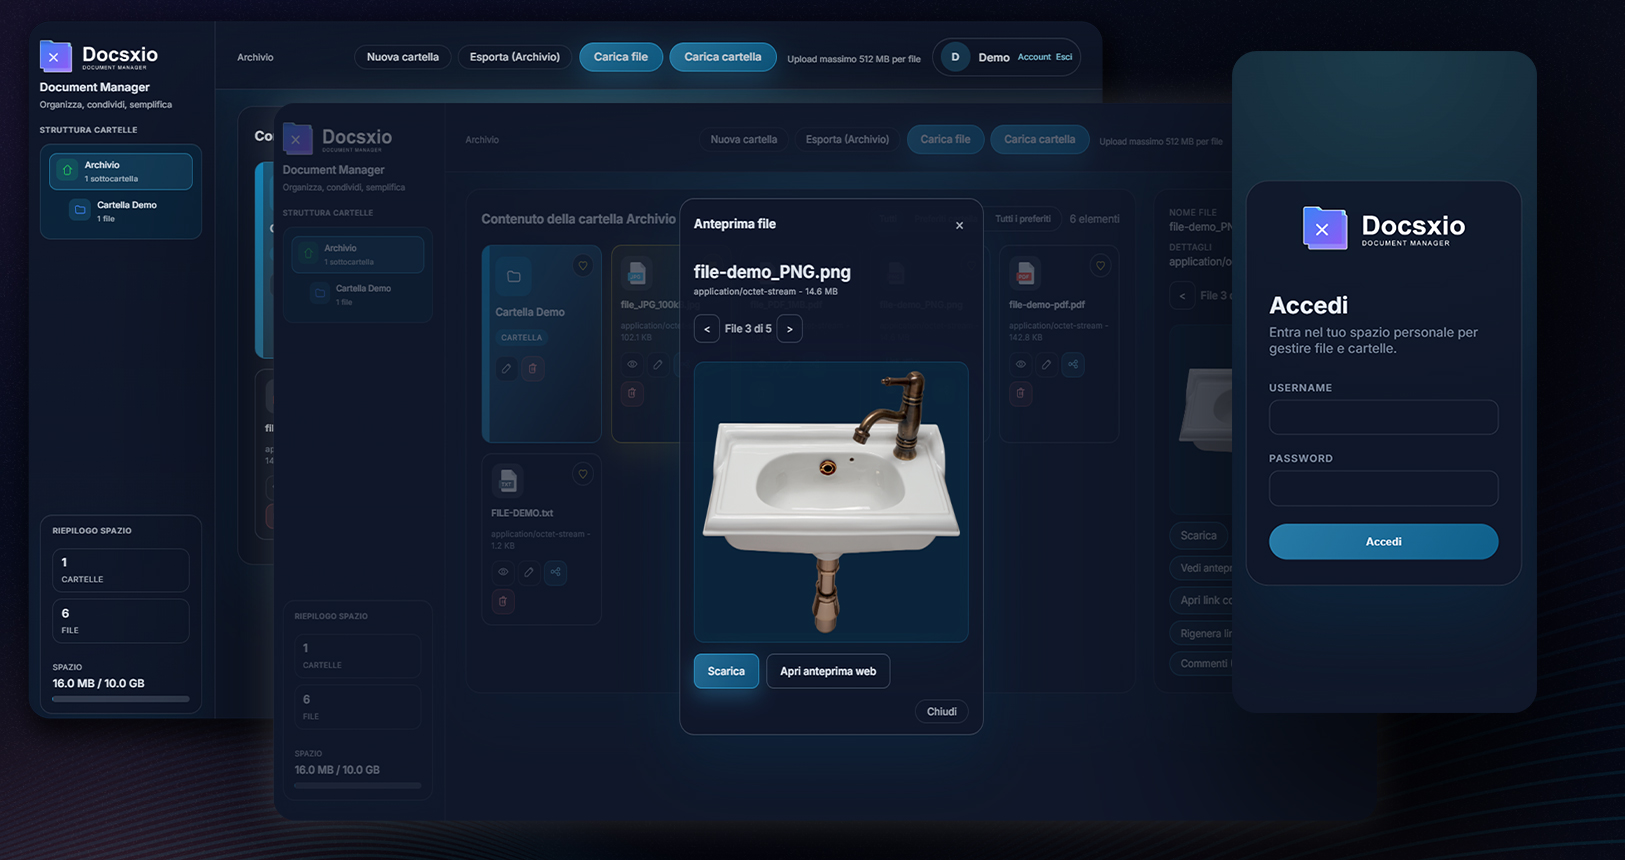Select Archivio folder in back window tree
The image size is (1625, 860).
[121, 171]
